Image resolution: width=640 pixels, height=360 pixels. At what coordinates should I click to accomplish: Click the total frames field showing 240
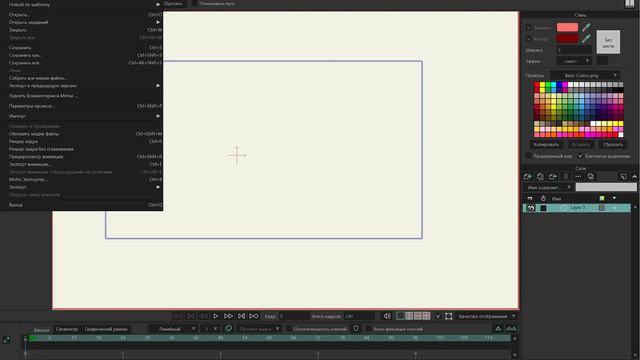[359, 316]
